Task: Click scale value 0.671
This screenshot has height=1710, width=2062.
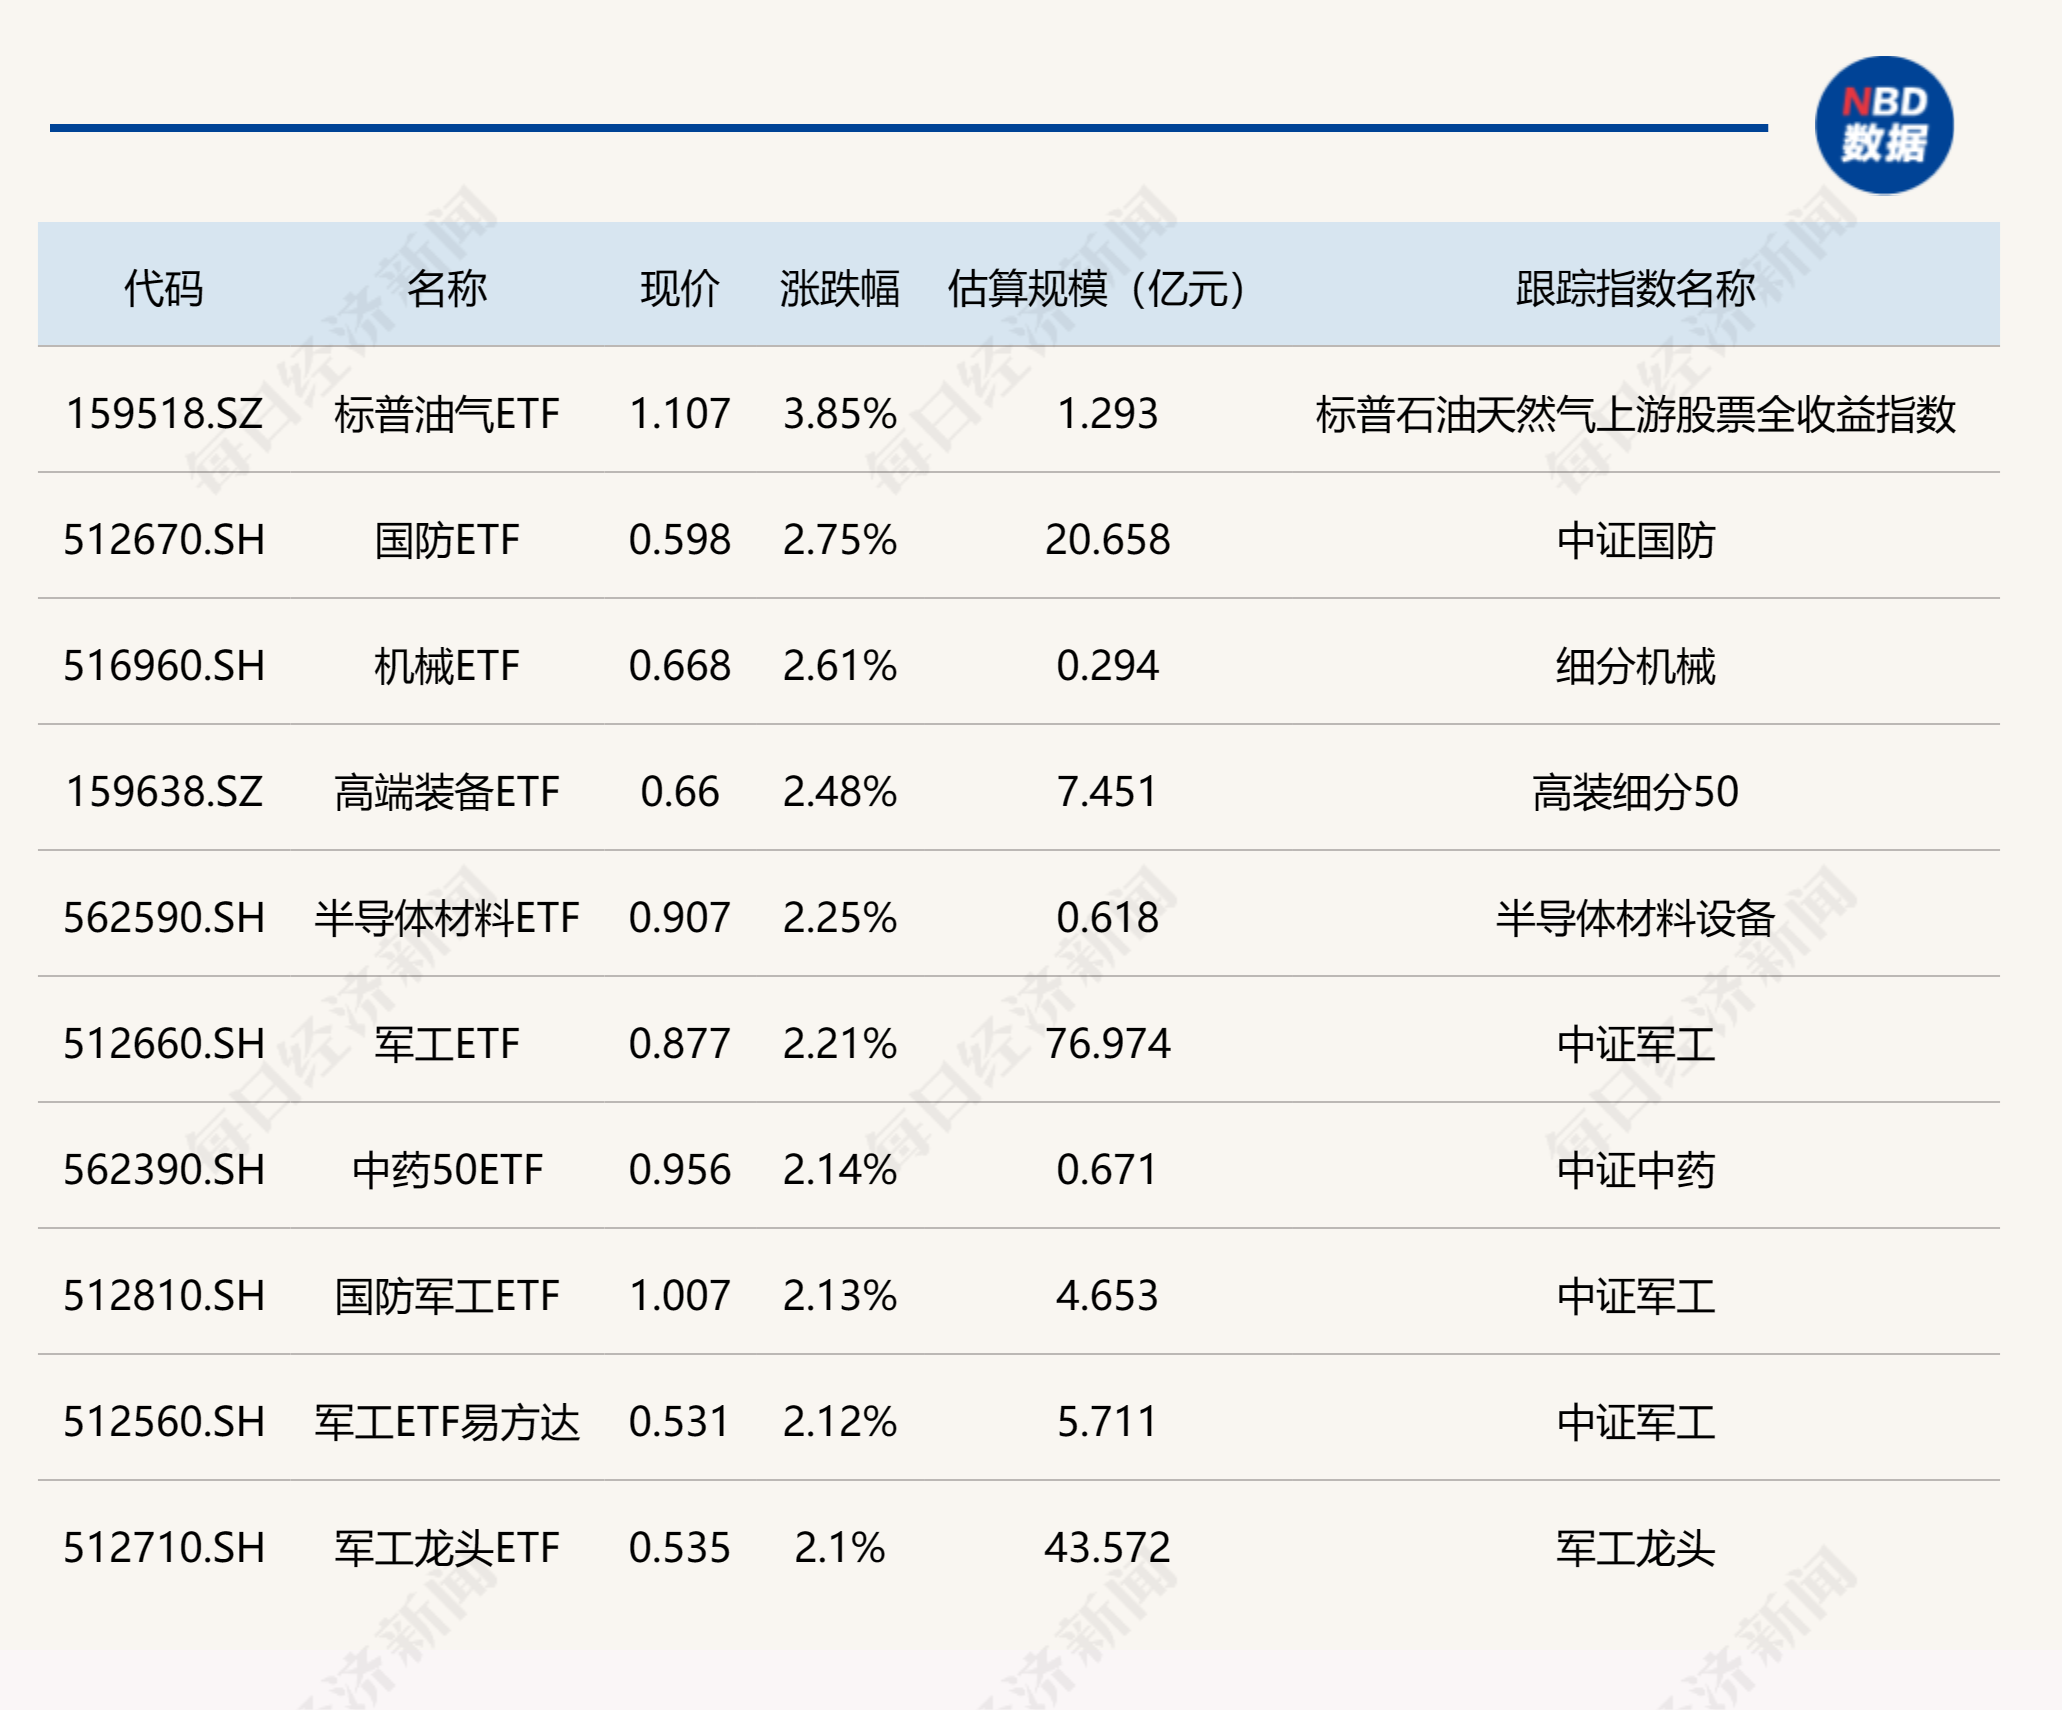Action: [1108, 1170]
